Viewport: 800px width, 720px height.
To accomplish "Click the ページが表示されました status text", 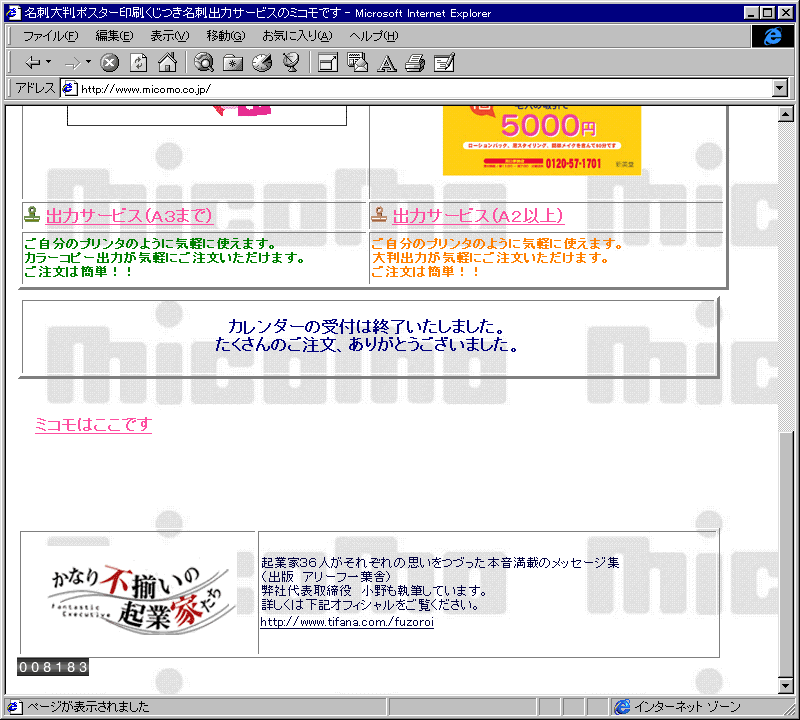I will (x=88, y=707).
